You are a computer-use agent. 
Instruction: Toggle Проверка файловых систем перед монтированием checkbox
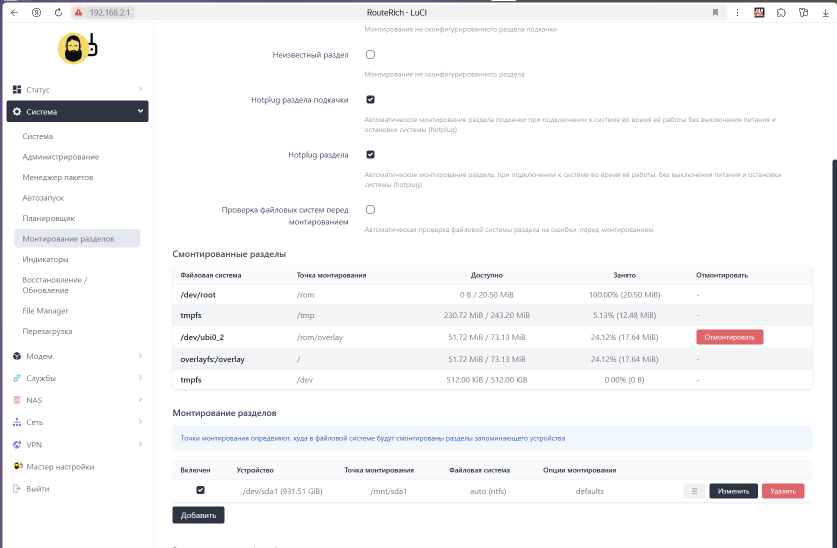point(370,210)
